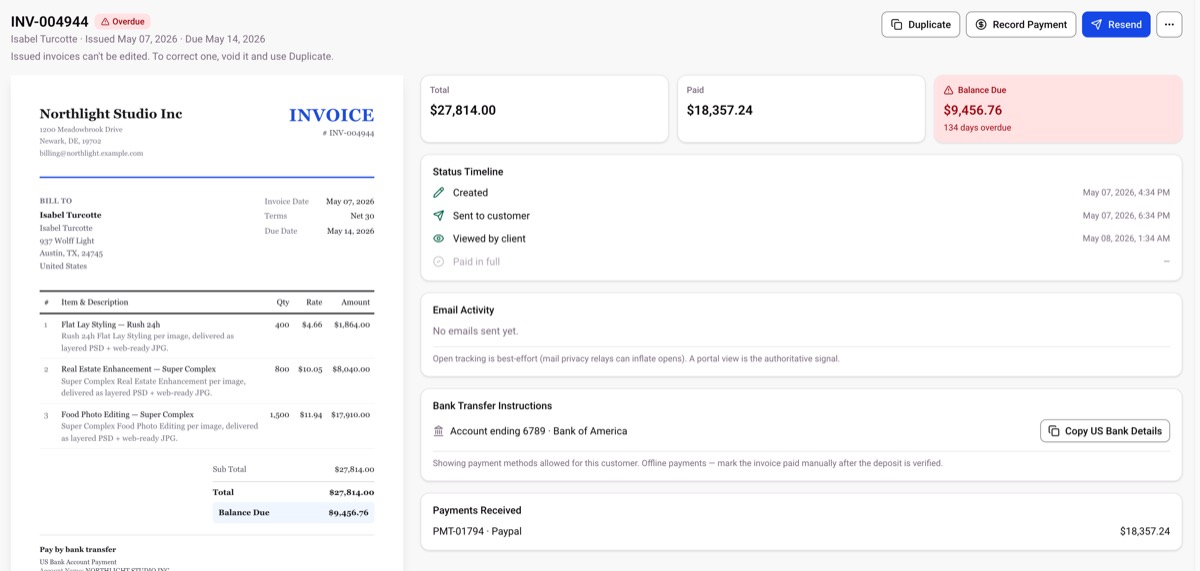Click the $9,456.76 Balance Due amount
1200x571 pixels.
pyautogui.click(x=973, y=110)
